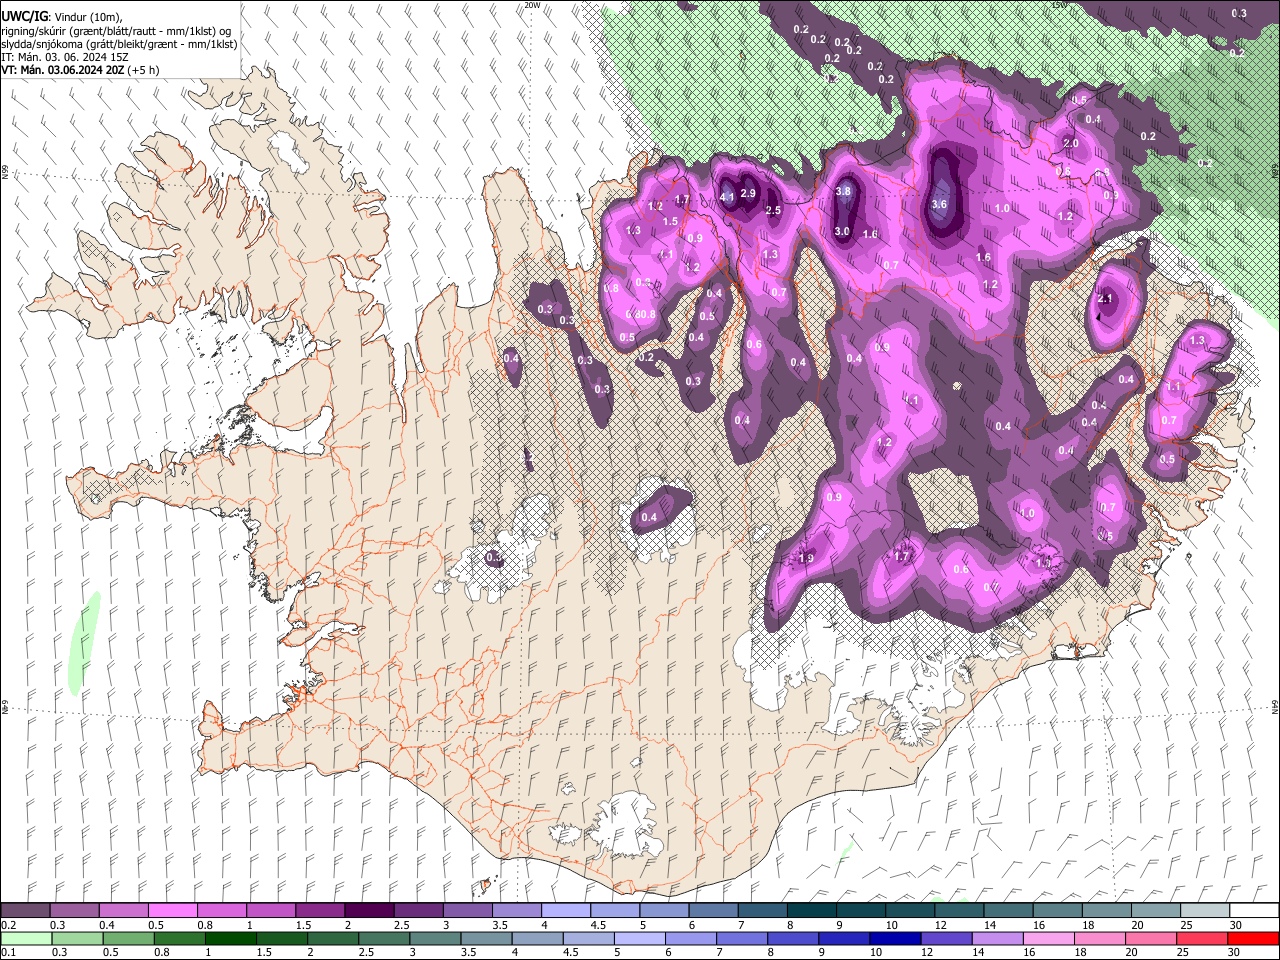Select the bright magenta 0.5 snow legend swatch
1280x960 pixels.
[x=172, y=911]
